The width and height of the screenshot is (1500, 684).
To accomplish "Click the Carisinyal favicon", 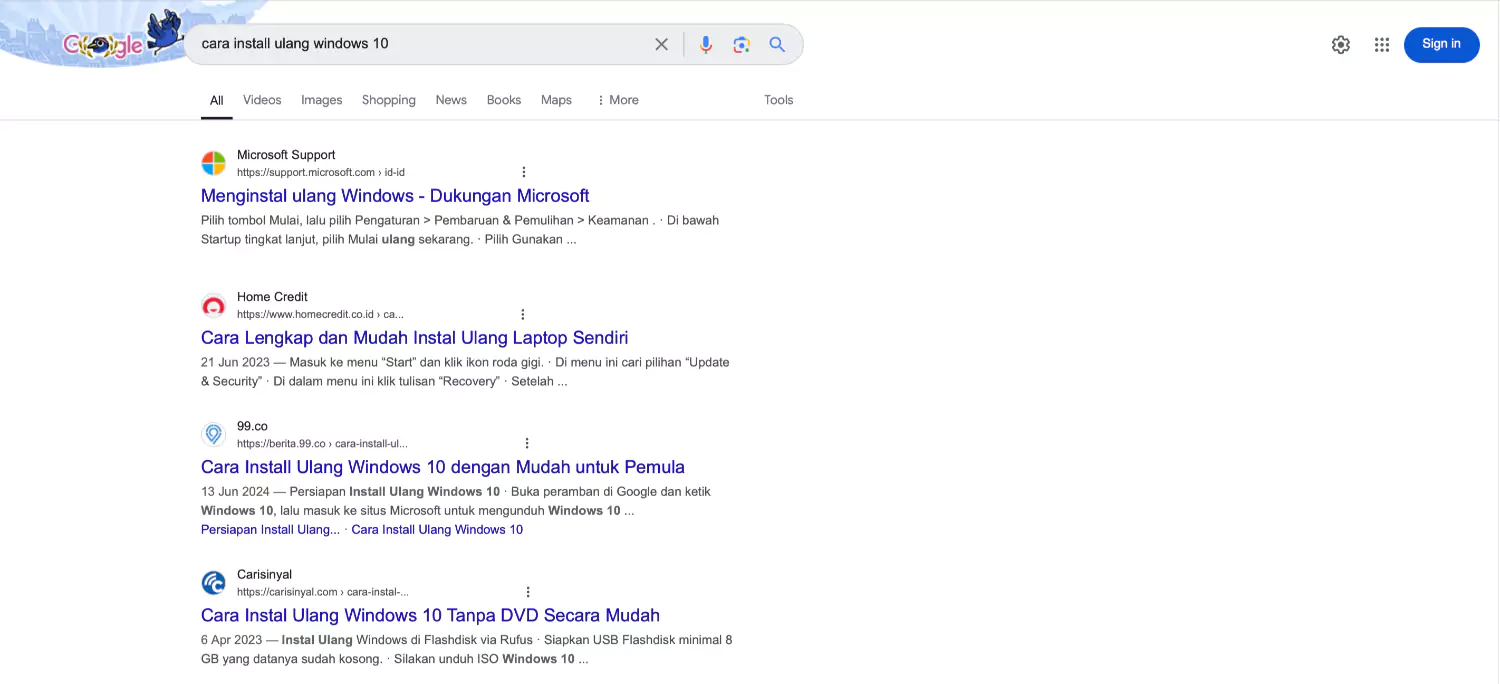I will 213,583.
